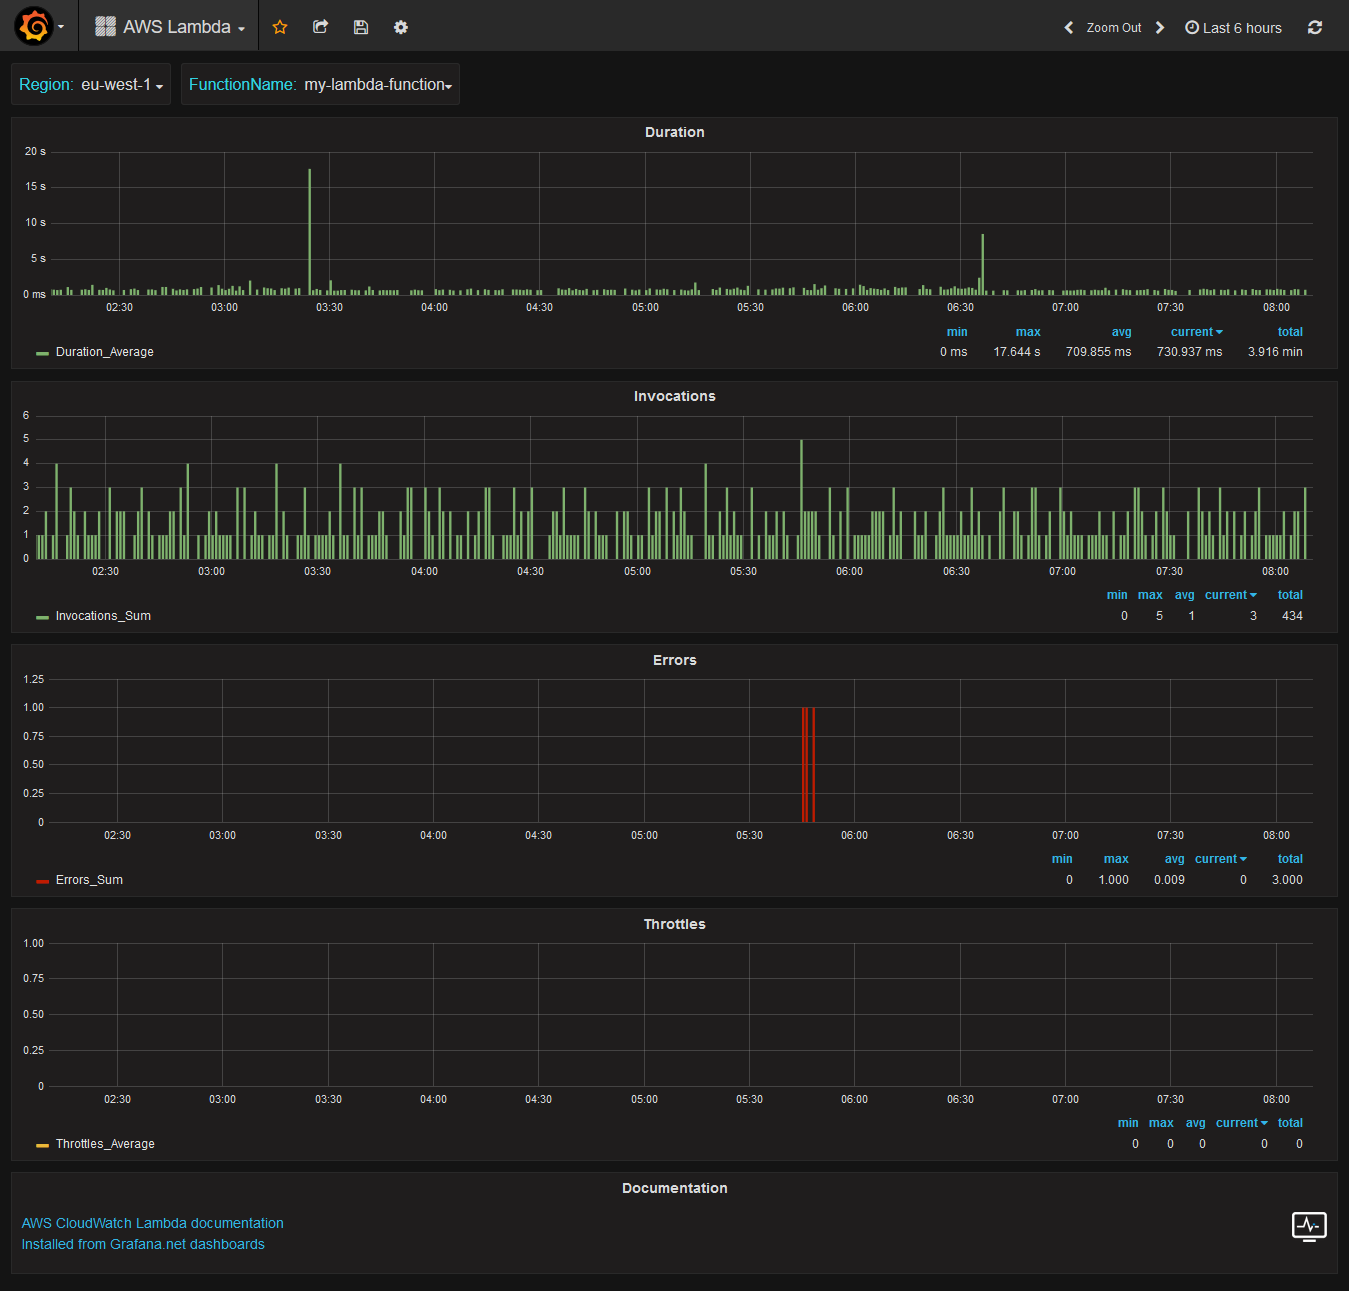Screen dimensions: 1349x1291
Task: Sort Duration legend by max column
Action: tap(1028, 332)
